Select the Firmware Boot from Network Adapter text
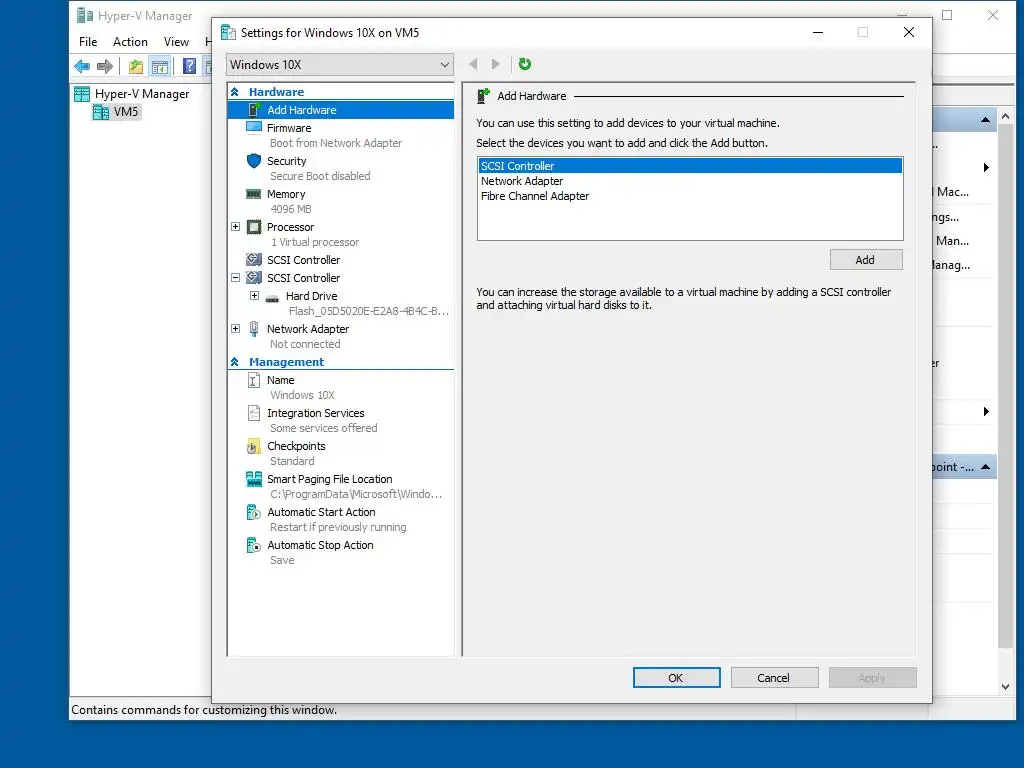Viewport: 1024px width, 768px height. click(336, 143)
